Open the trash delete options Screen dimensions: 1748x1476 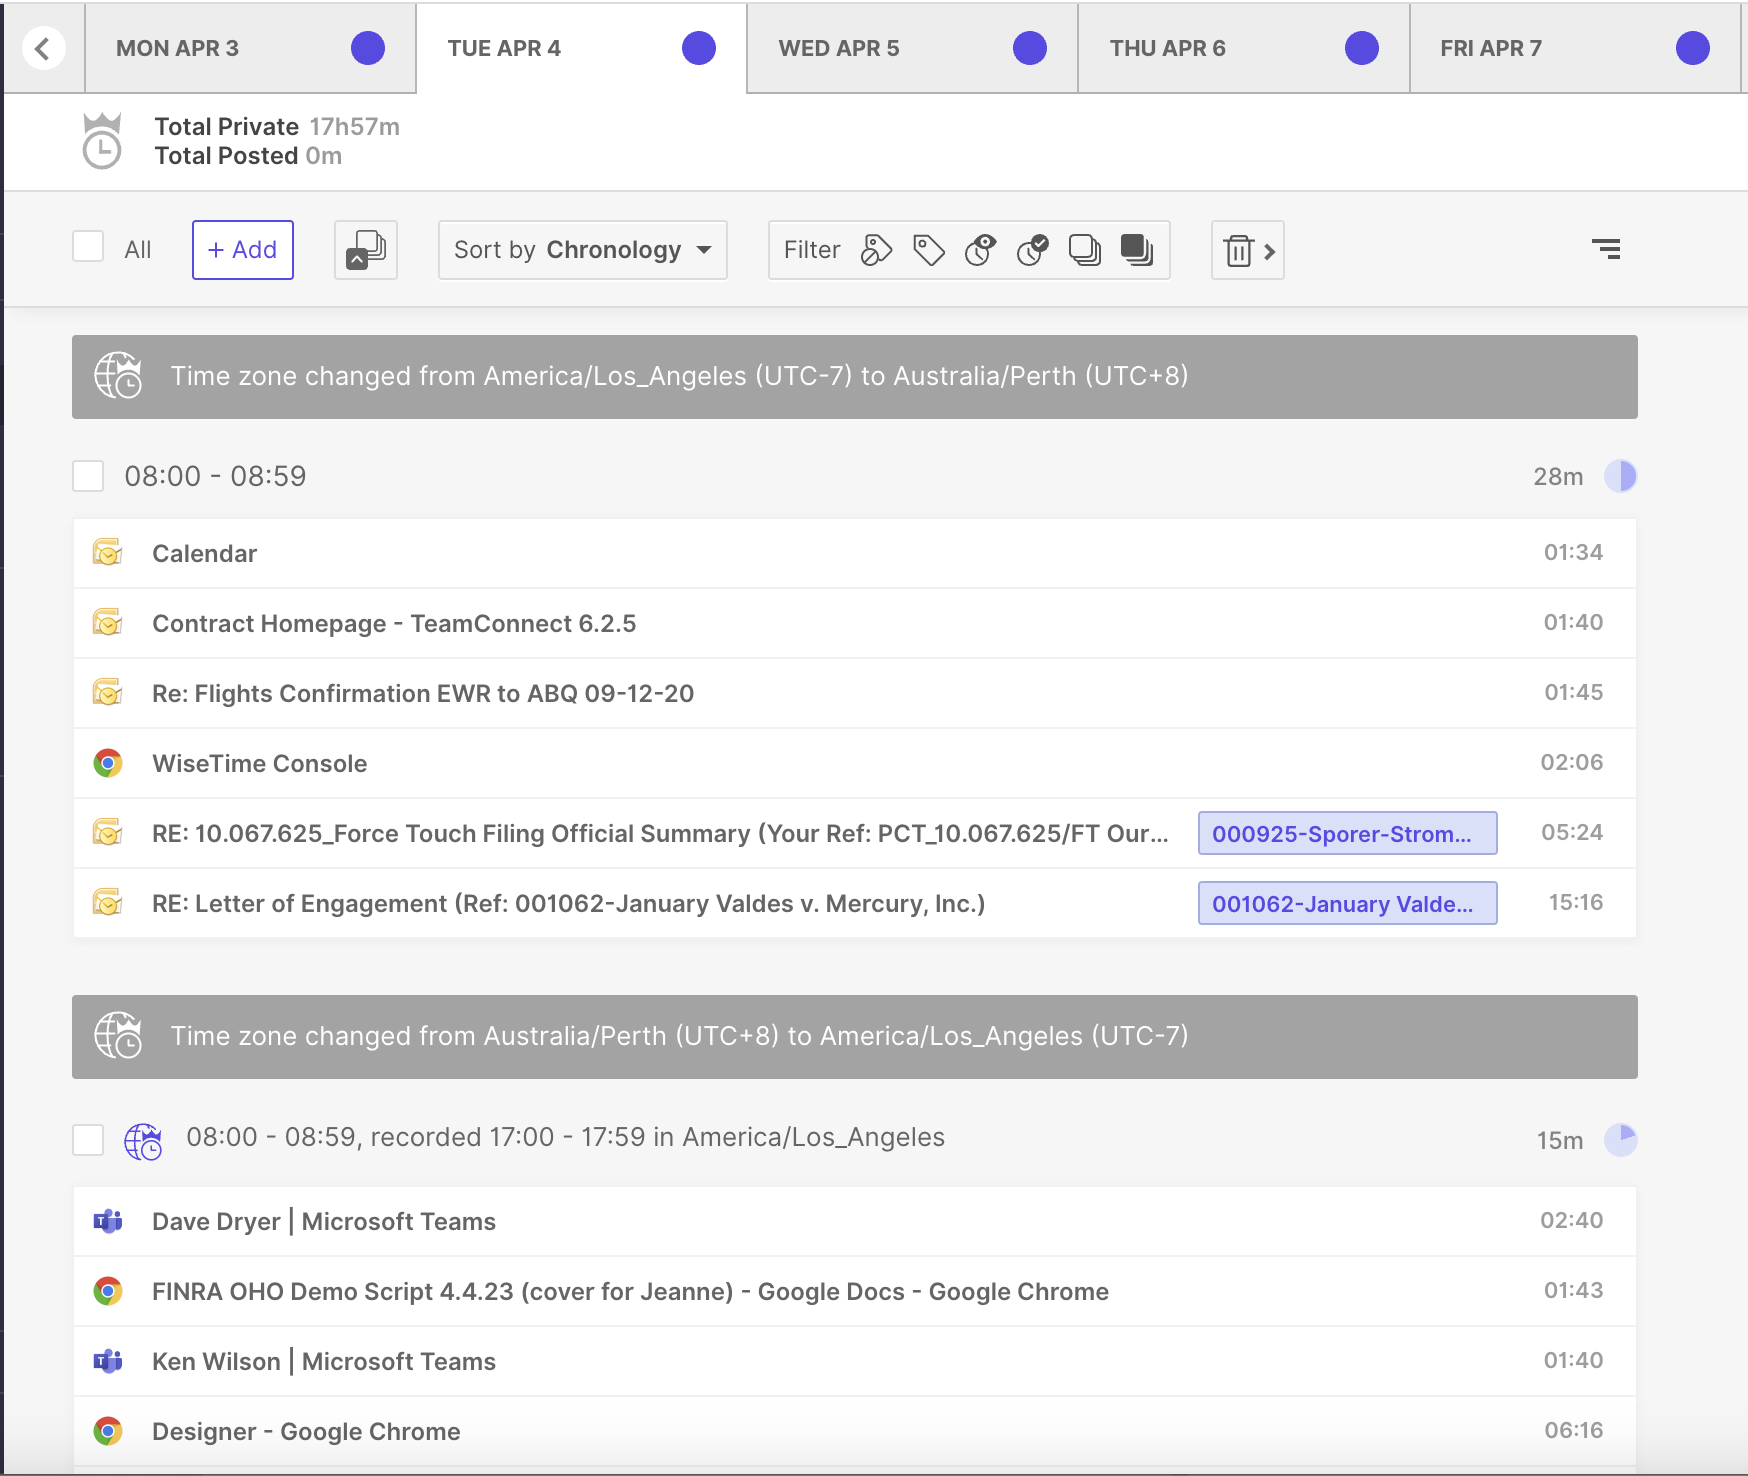pyautogui.click(x=1248, y=250)
